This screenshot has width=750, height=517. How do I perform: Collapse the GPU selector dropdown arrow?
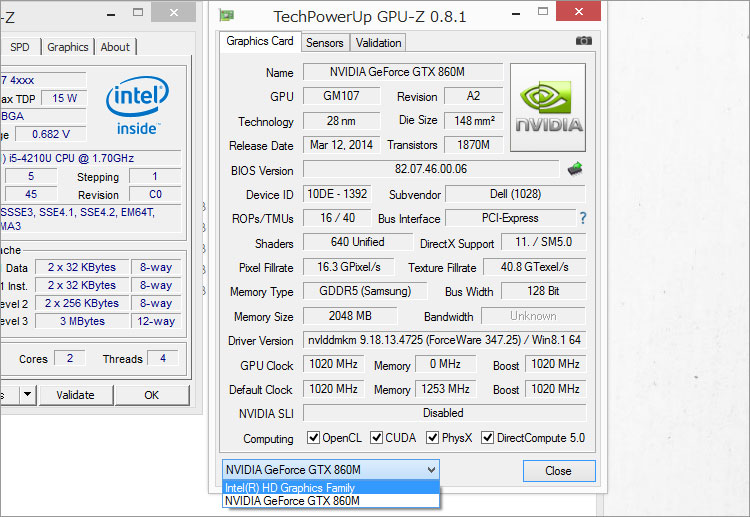(431, 470)
